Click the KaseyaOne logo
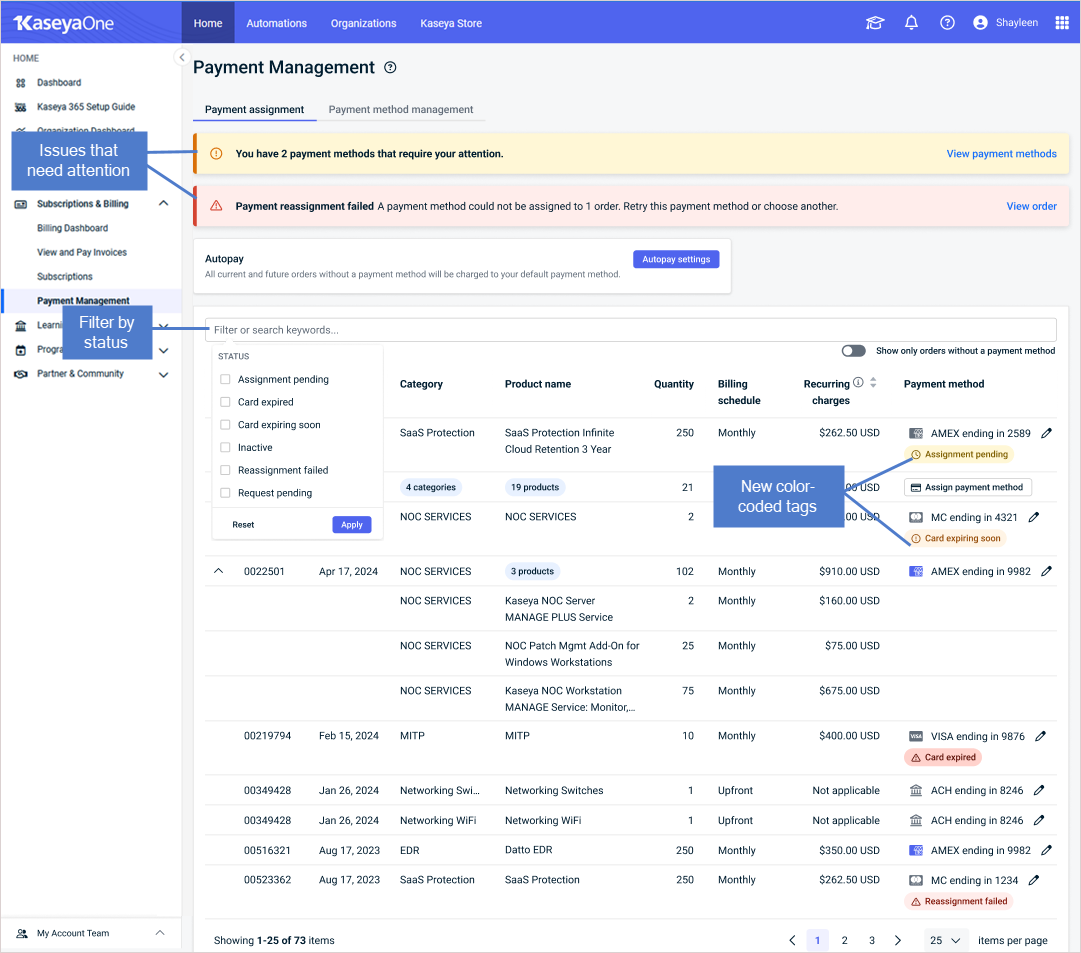This screenshot has height=953, width=1081. coord(63,23)
